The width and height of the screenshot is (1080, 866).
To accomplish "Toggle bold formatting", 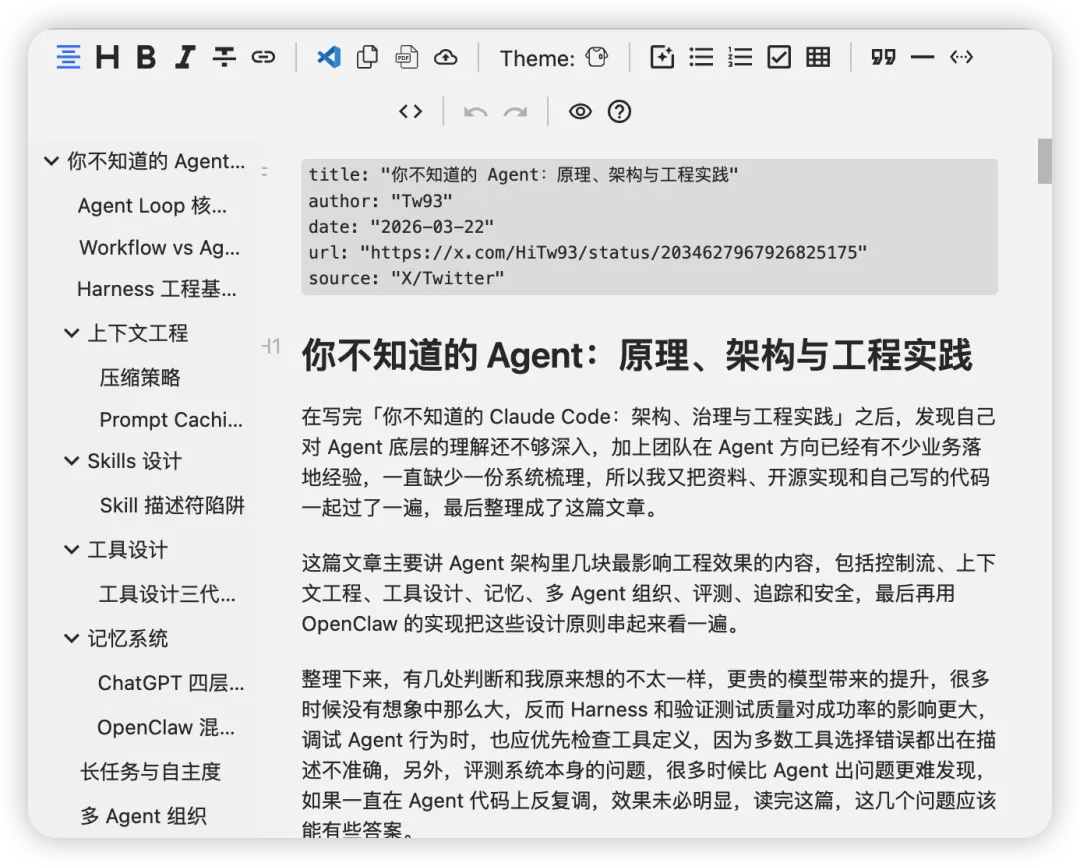I will coord(146,57).
